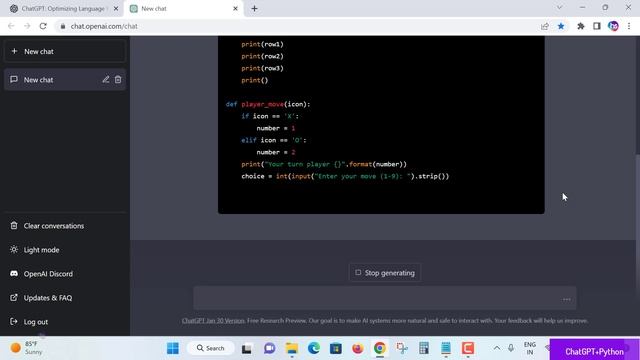Open the red C app on taskbar

pos(468,348)
